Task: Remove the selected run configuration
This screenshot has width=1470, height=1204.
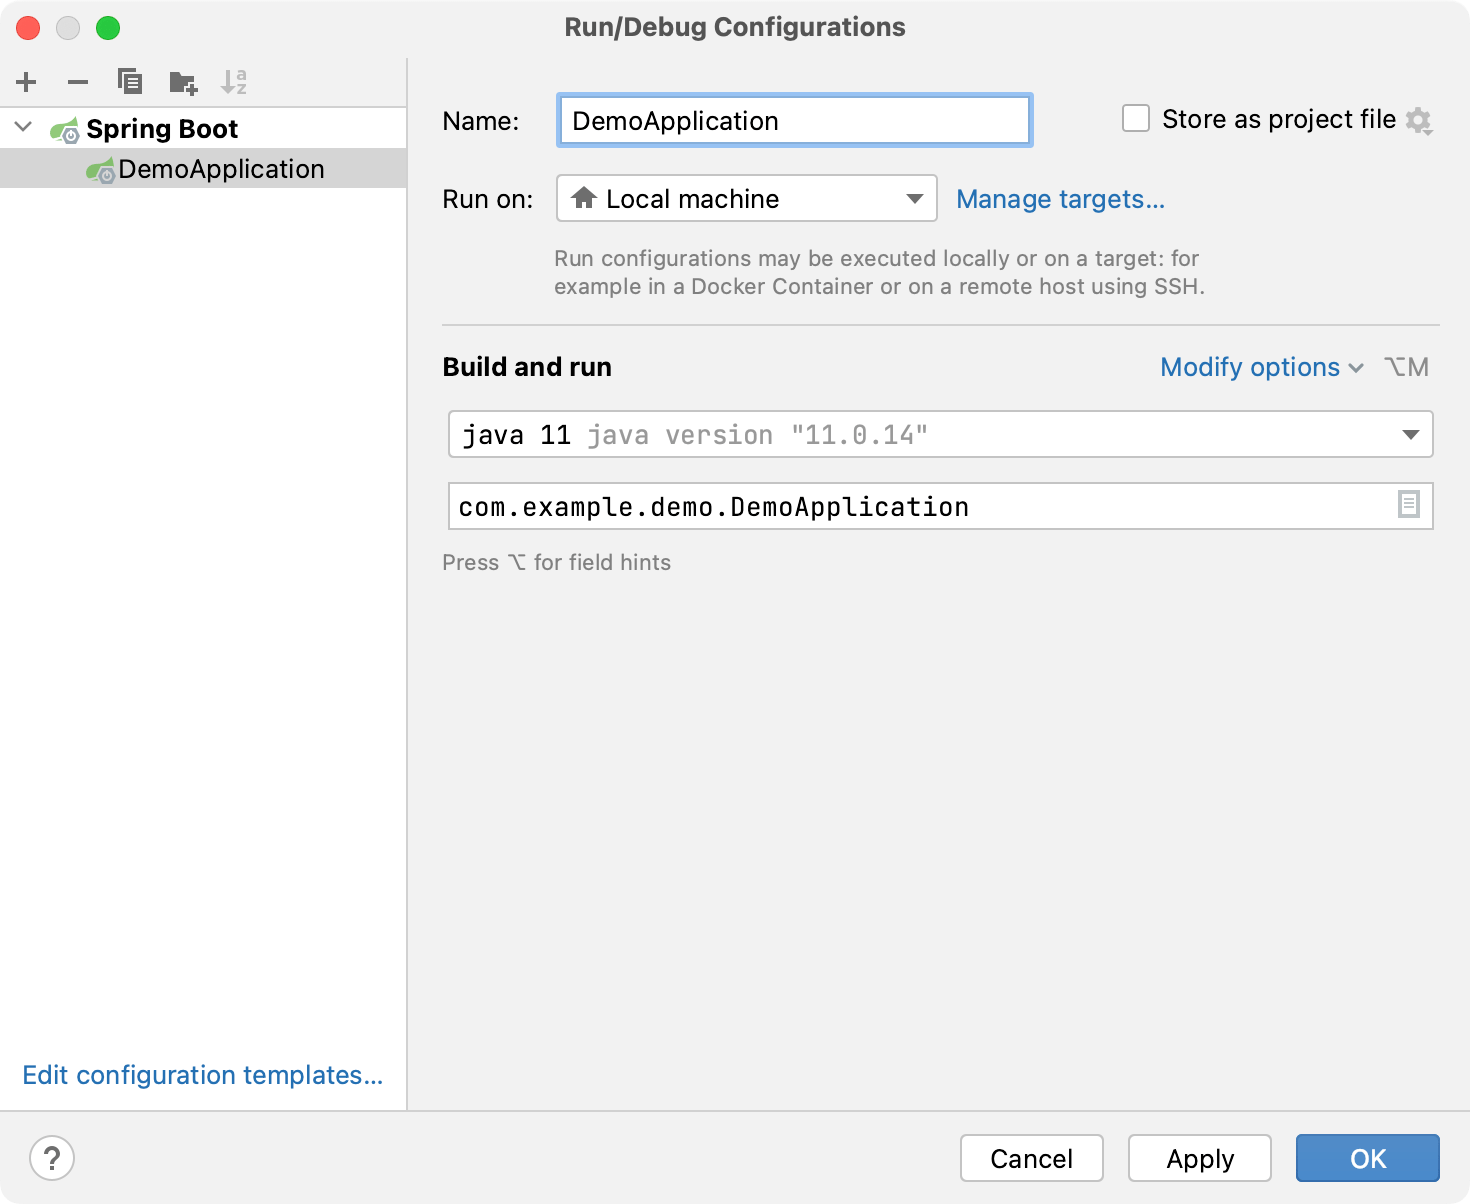Action: click(x=78, y=82)
